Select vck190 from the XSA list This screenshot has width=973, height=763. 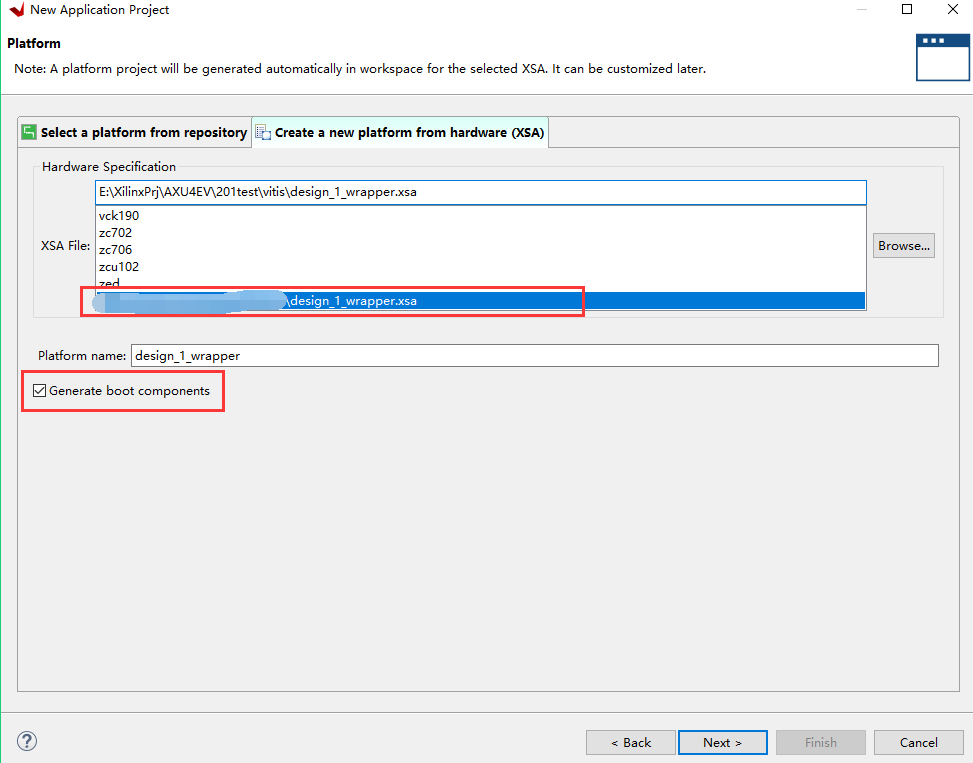pyautogui.click(x=481, y=216)
